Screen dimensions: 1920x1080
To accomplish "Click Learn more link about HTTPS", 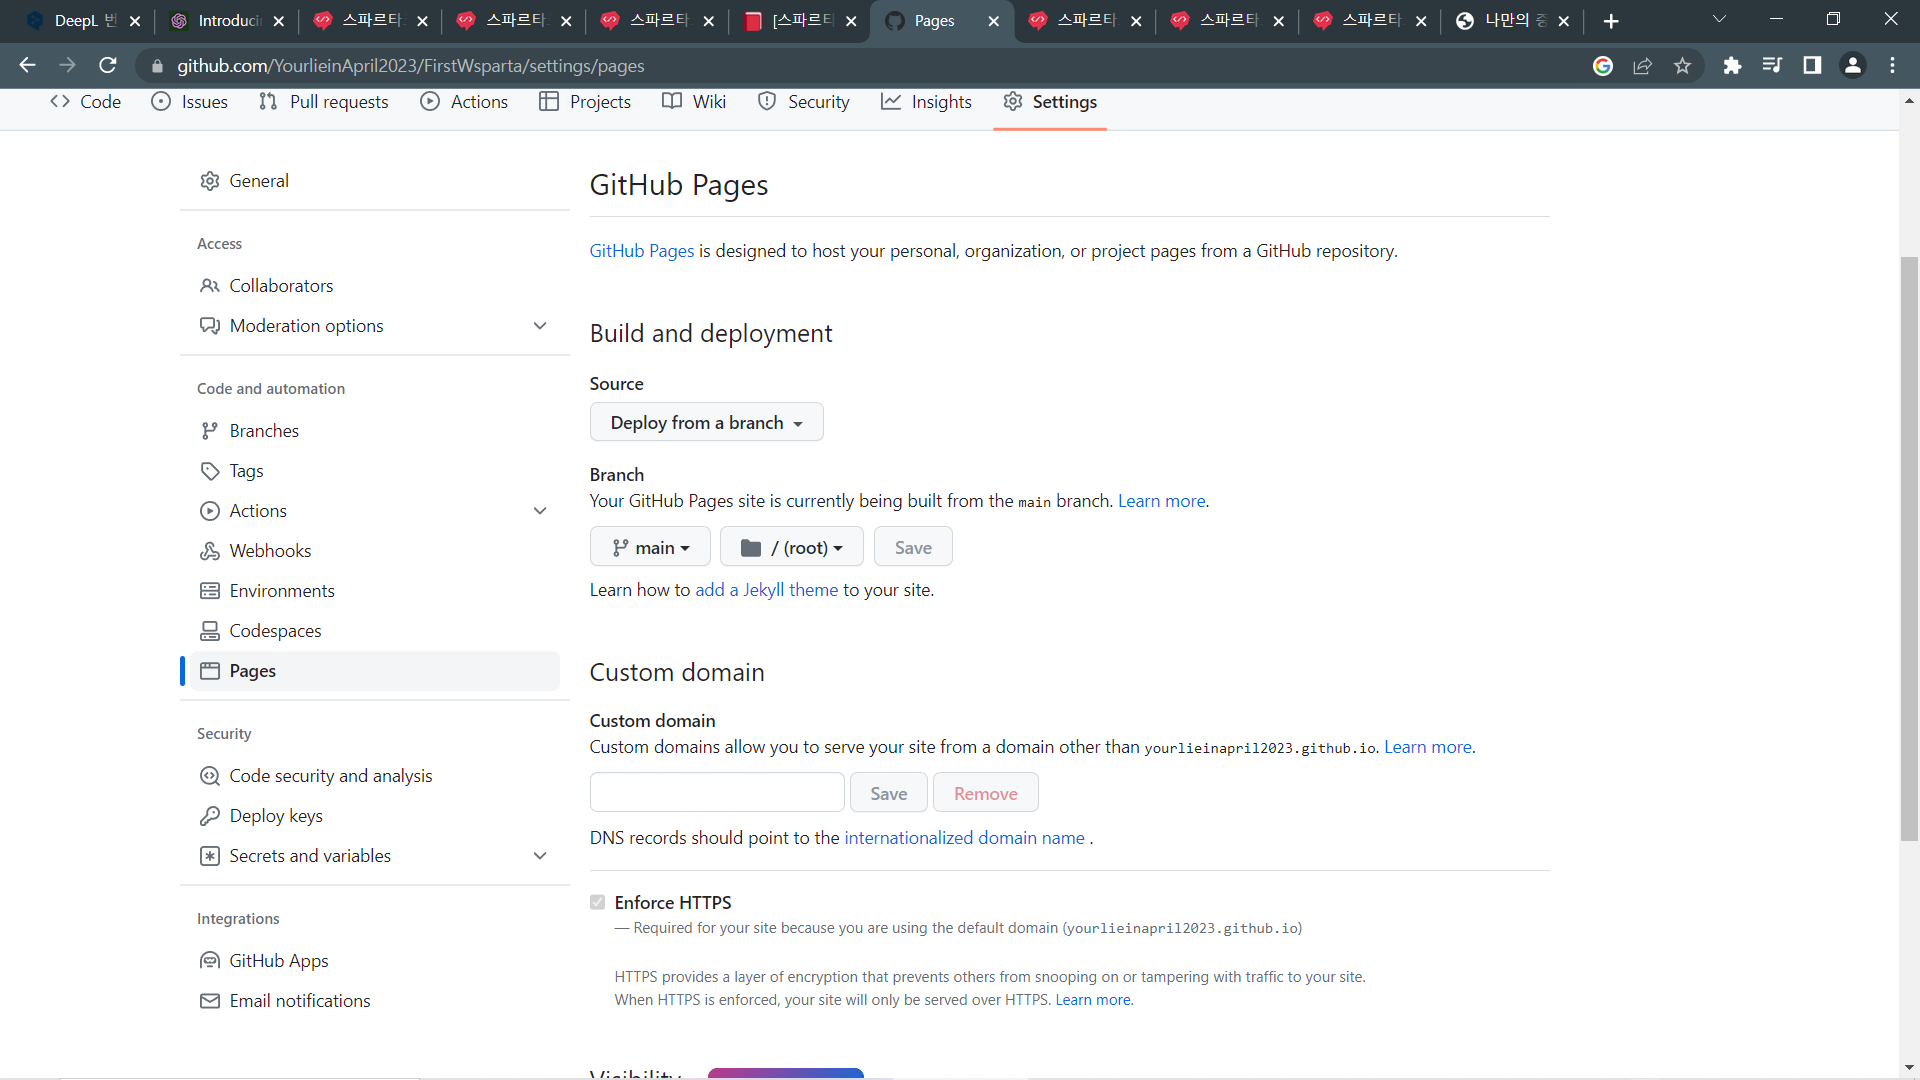I will coord(1093,1000).
